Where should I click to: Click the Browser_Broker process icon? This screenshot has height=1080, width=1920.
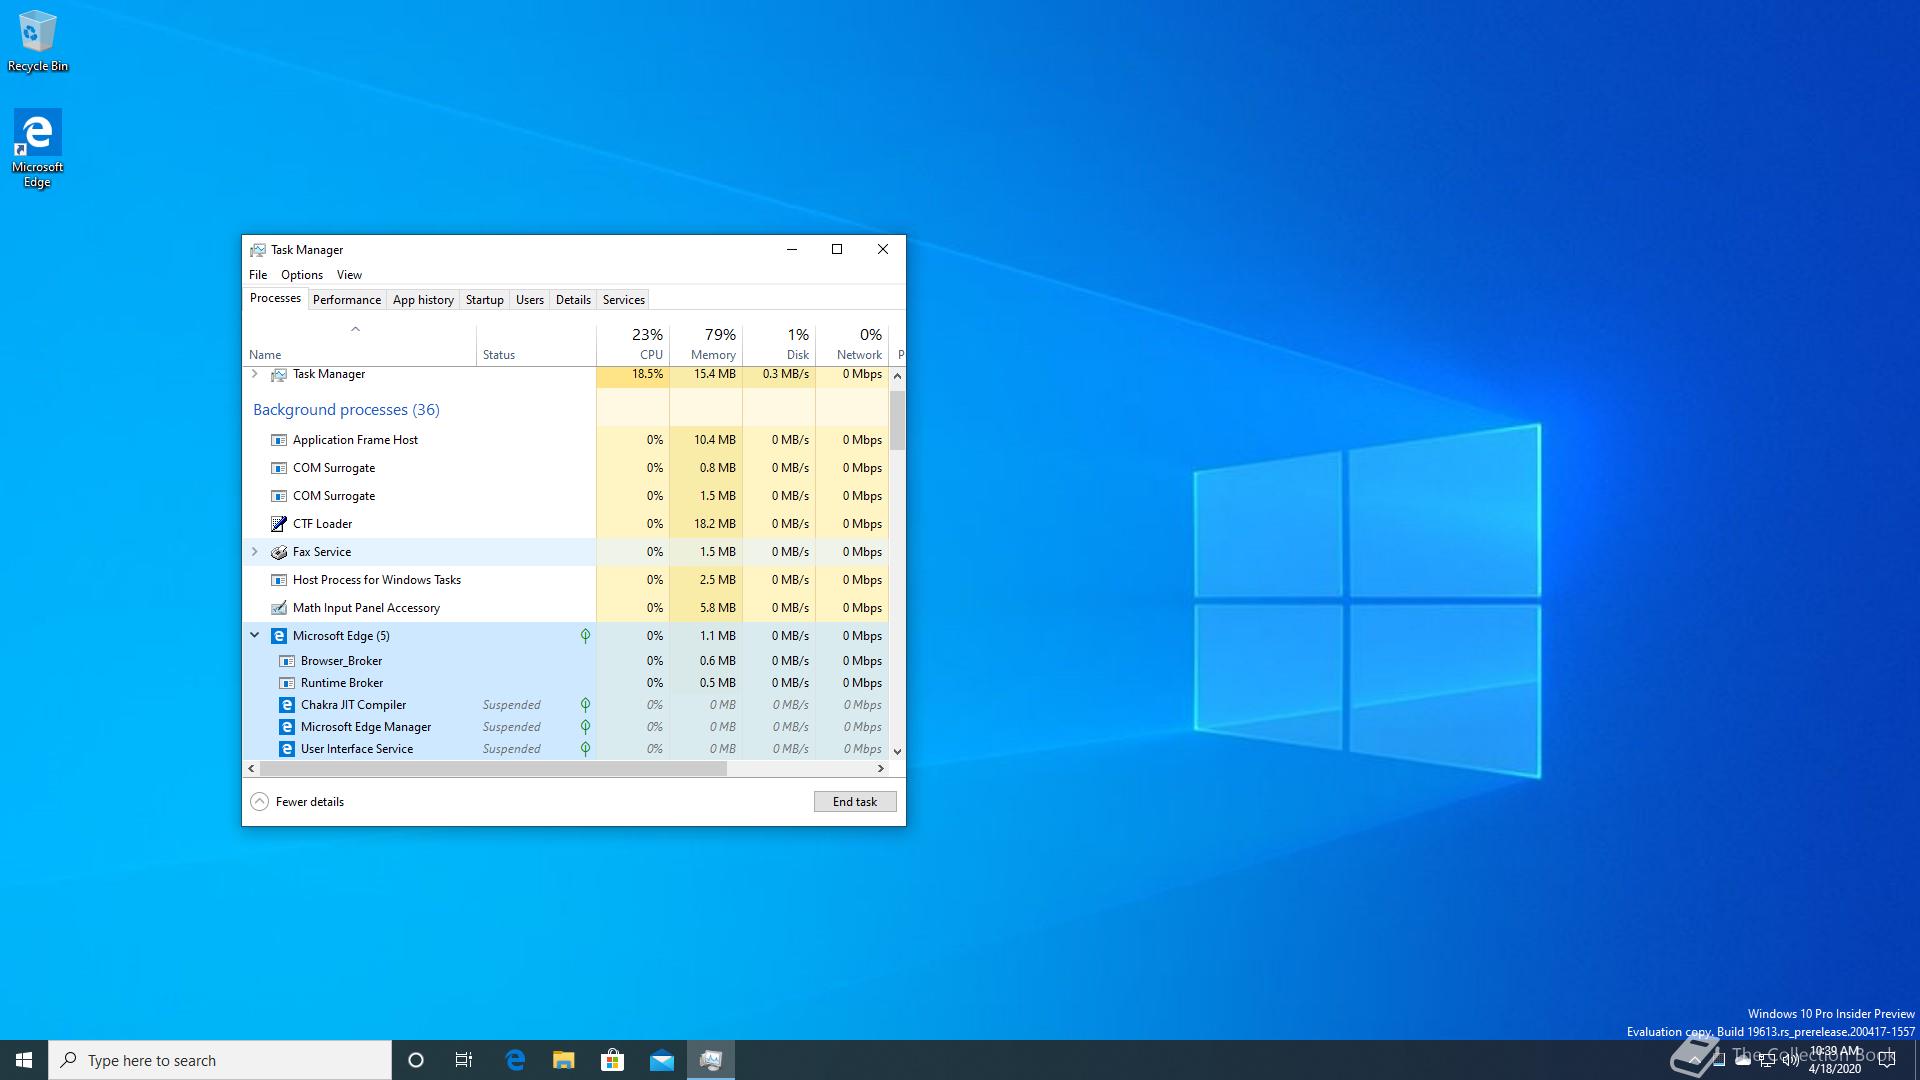[287, 661]
